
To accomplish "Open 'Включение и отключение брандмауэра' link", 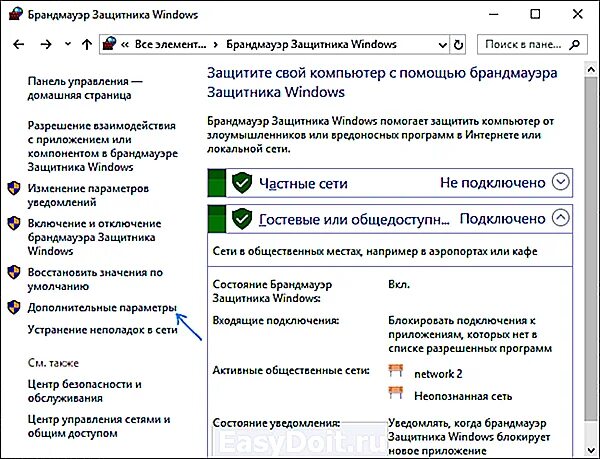I will [x=94, y=238].
